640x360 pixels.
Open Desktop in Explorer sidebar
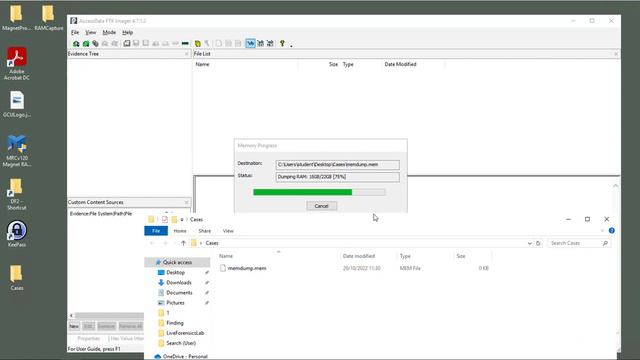pyautogui.click(x=176, y=272)
